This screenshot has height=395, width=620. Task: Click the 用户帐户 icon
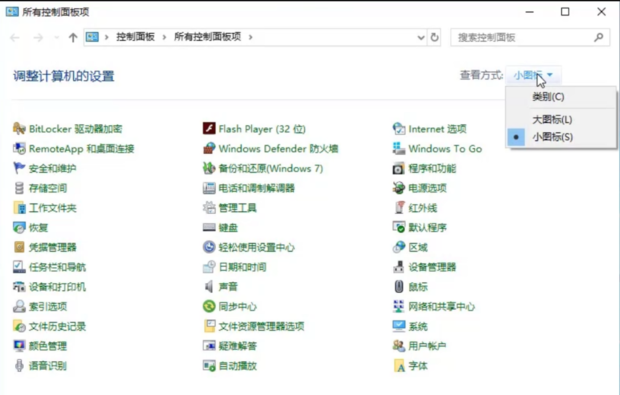point(399,346)
